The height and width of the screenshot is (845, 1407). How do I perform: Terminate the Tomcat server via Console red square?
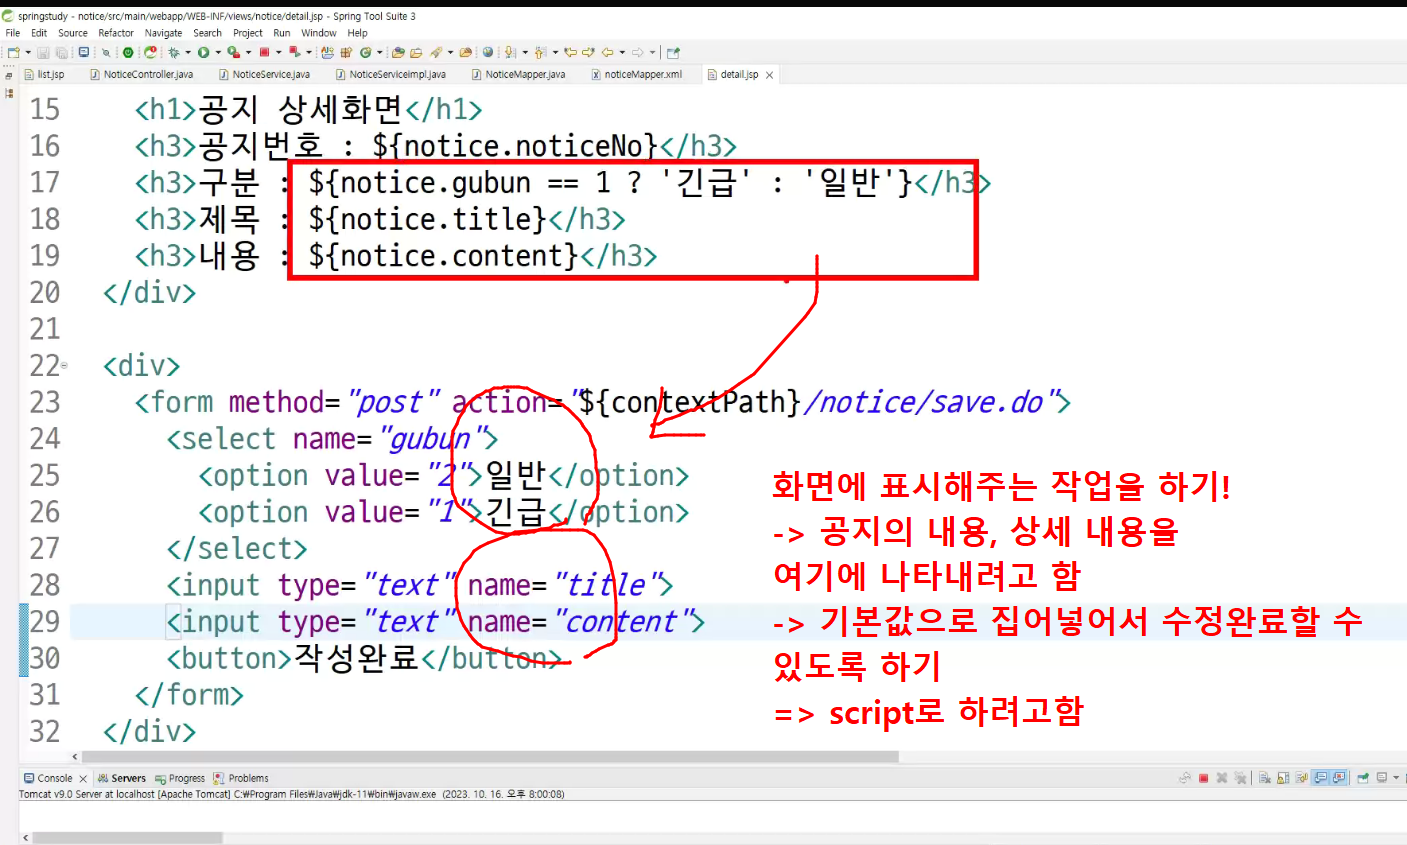point(1203,778)
